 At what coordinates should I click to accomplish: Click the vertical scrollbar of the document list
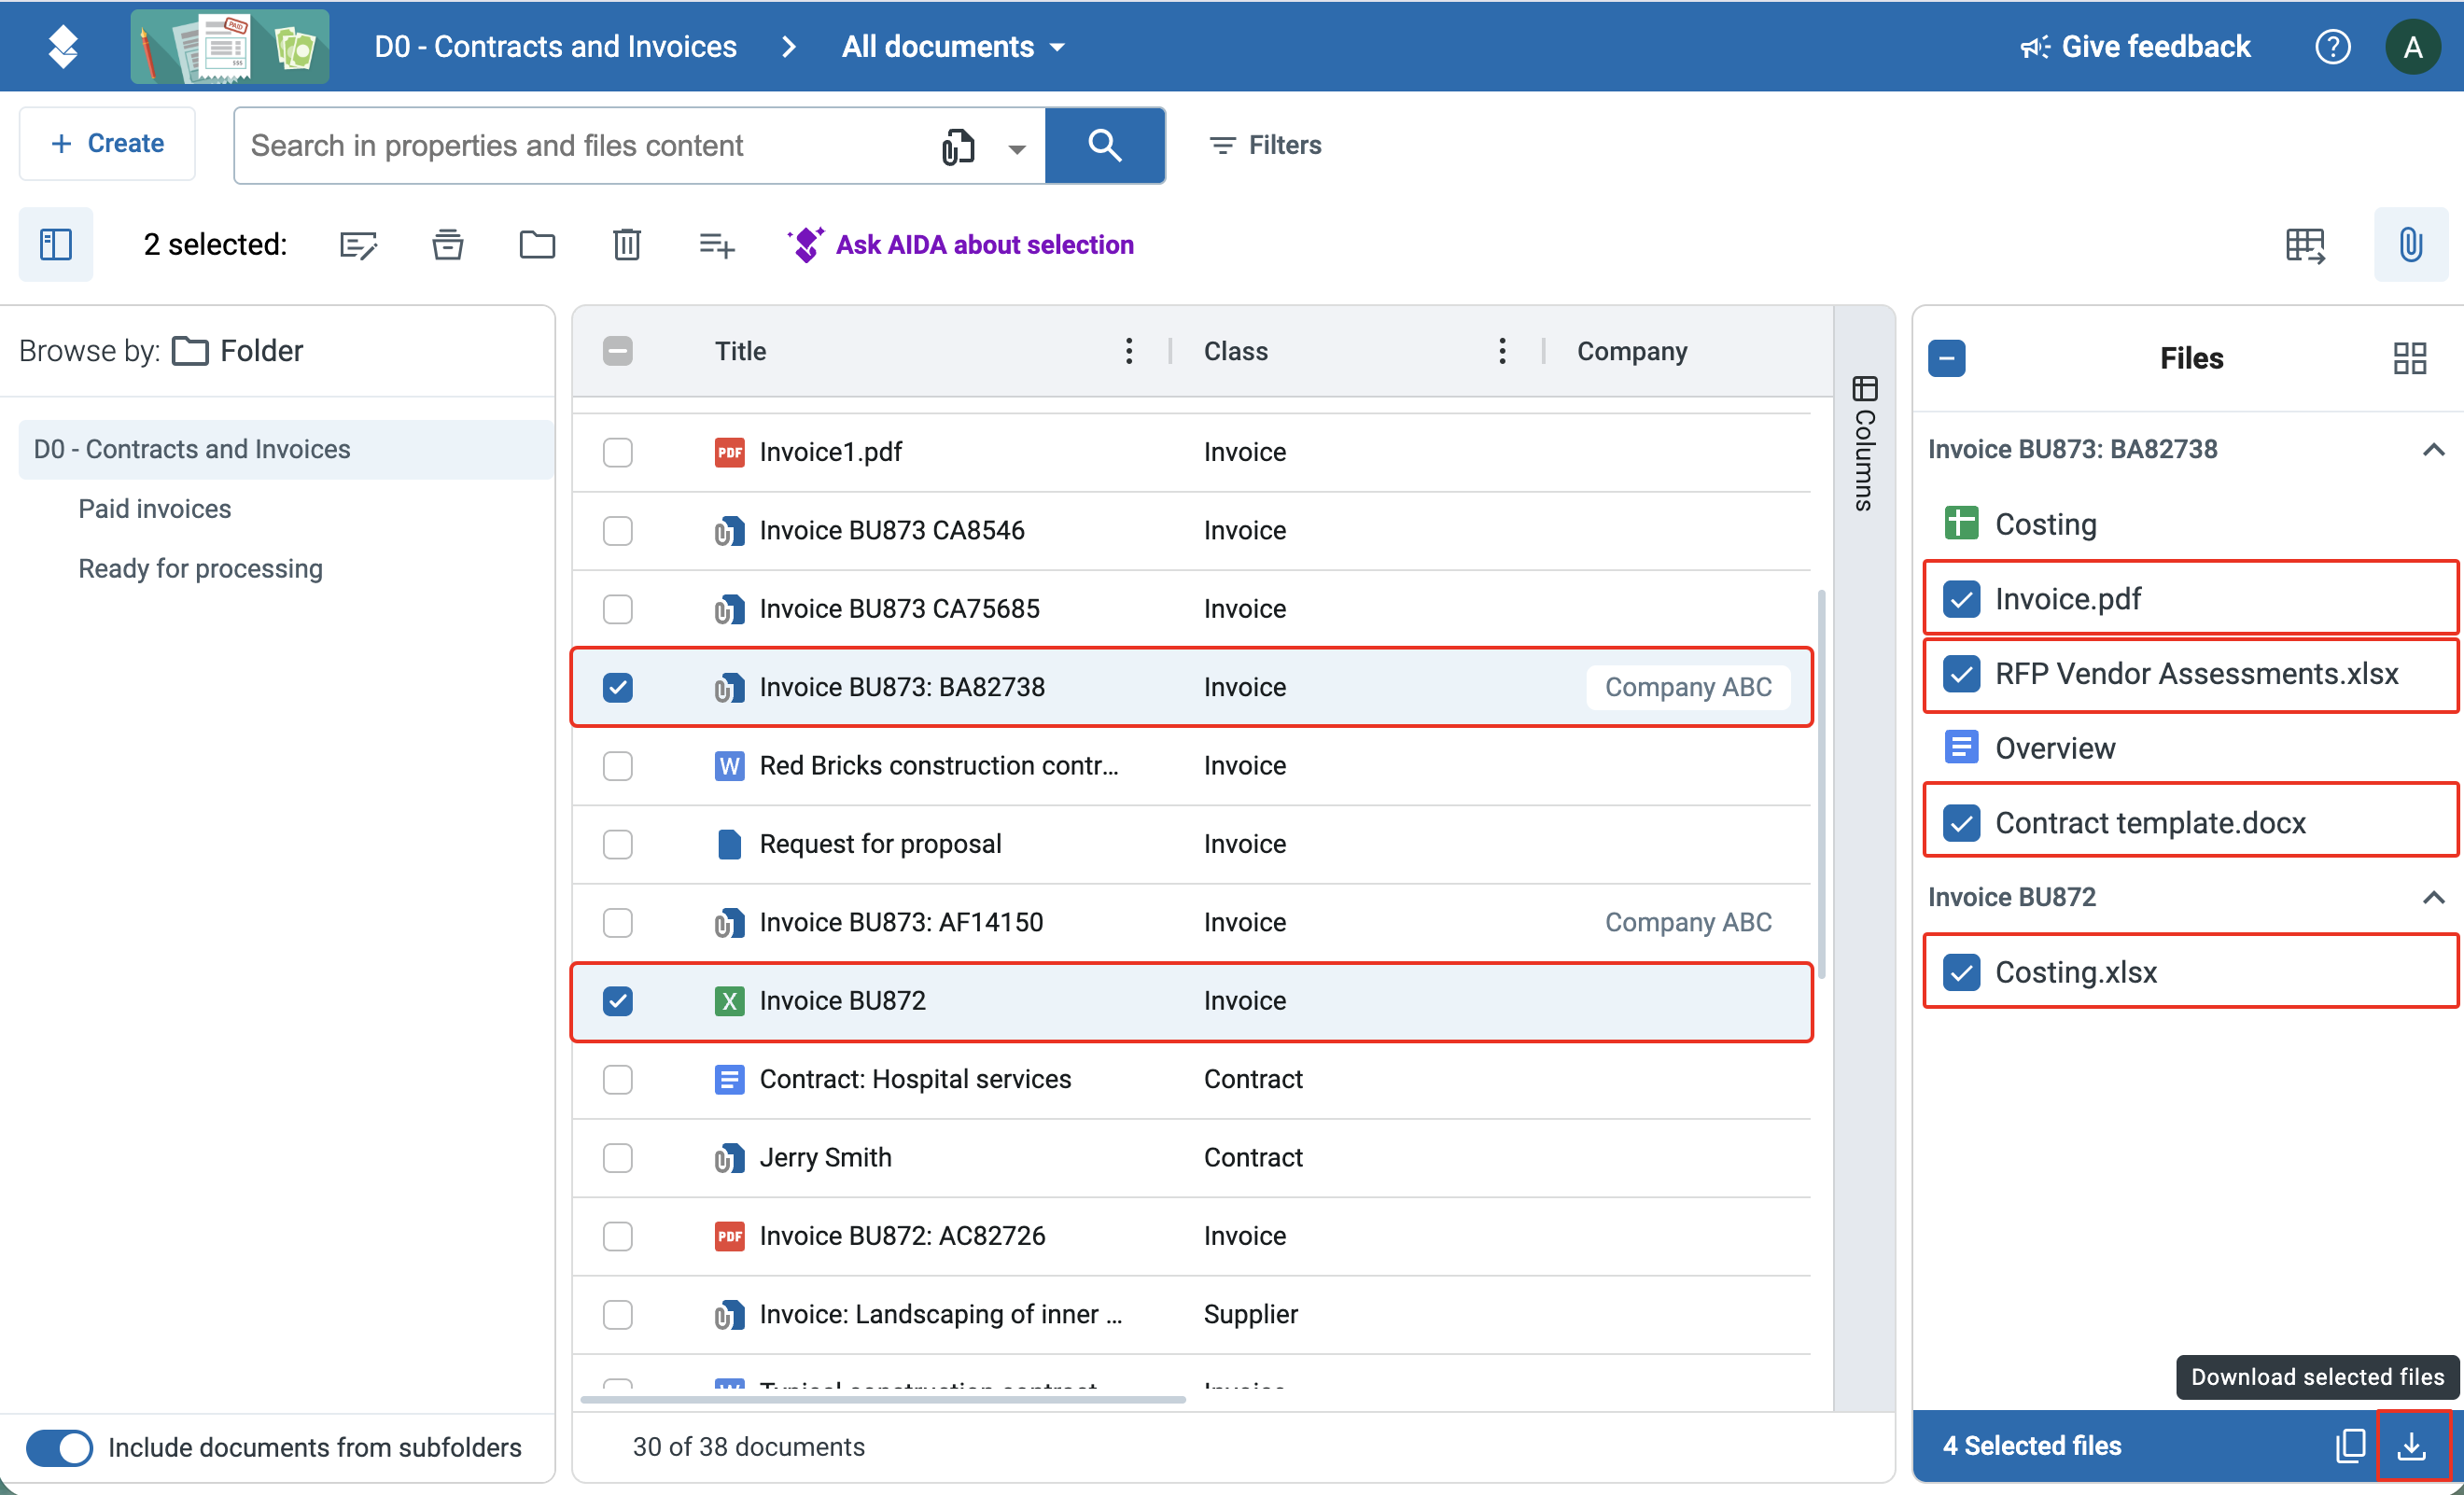pos(1821,785)
